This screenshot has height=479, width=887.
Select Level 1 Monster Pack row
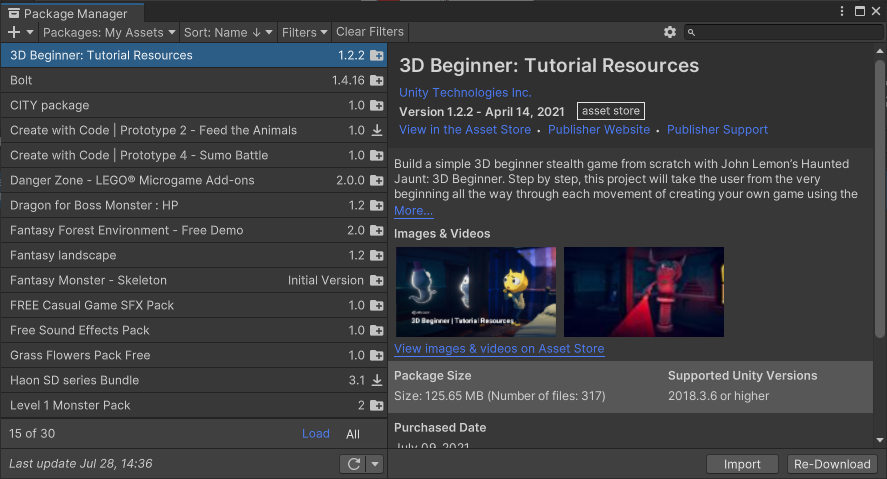point(193,405)
